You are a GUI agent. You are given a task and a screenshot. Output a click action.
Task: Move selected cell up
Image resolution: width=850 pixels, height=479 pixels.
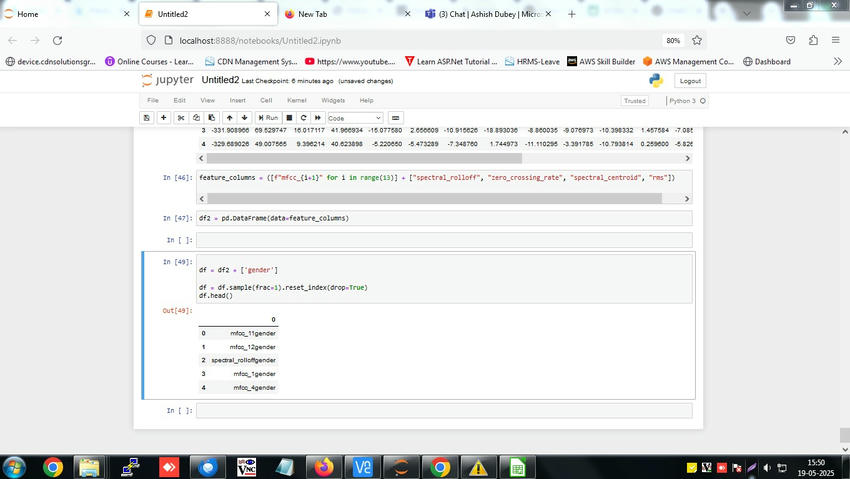click(x=229, y=118)
